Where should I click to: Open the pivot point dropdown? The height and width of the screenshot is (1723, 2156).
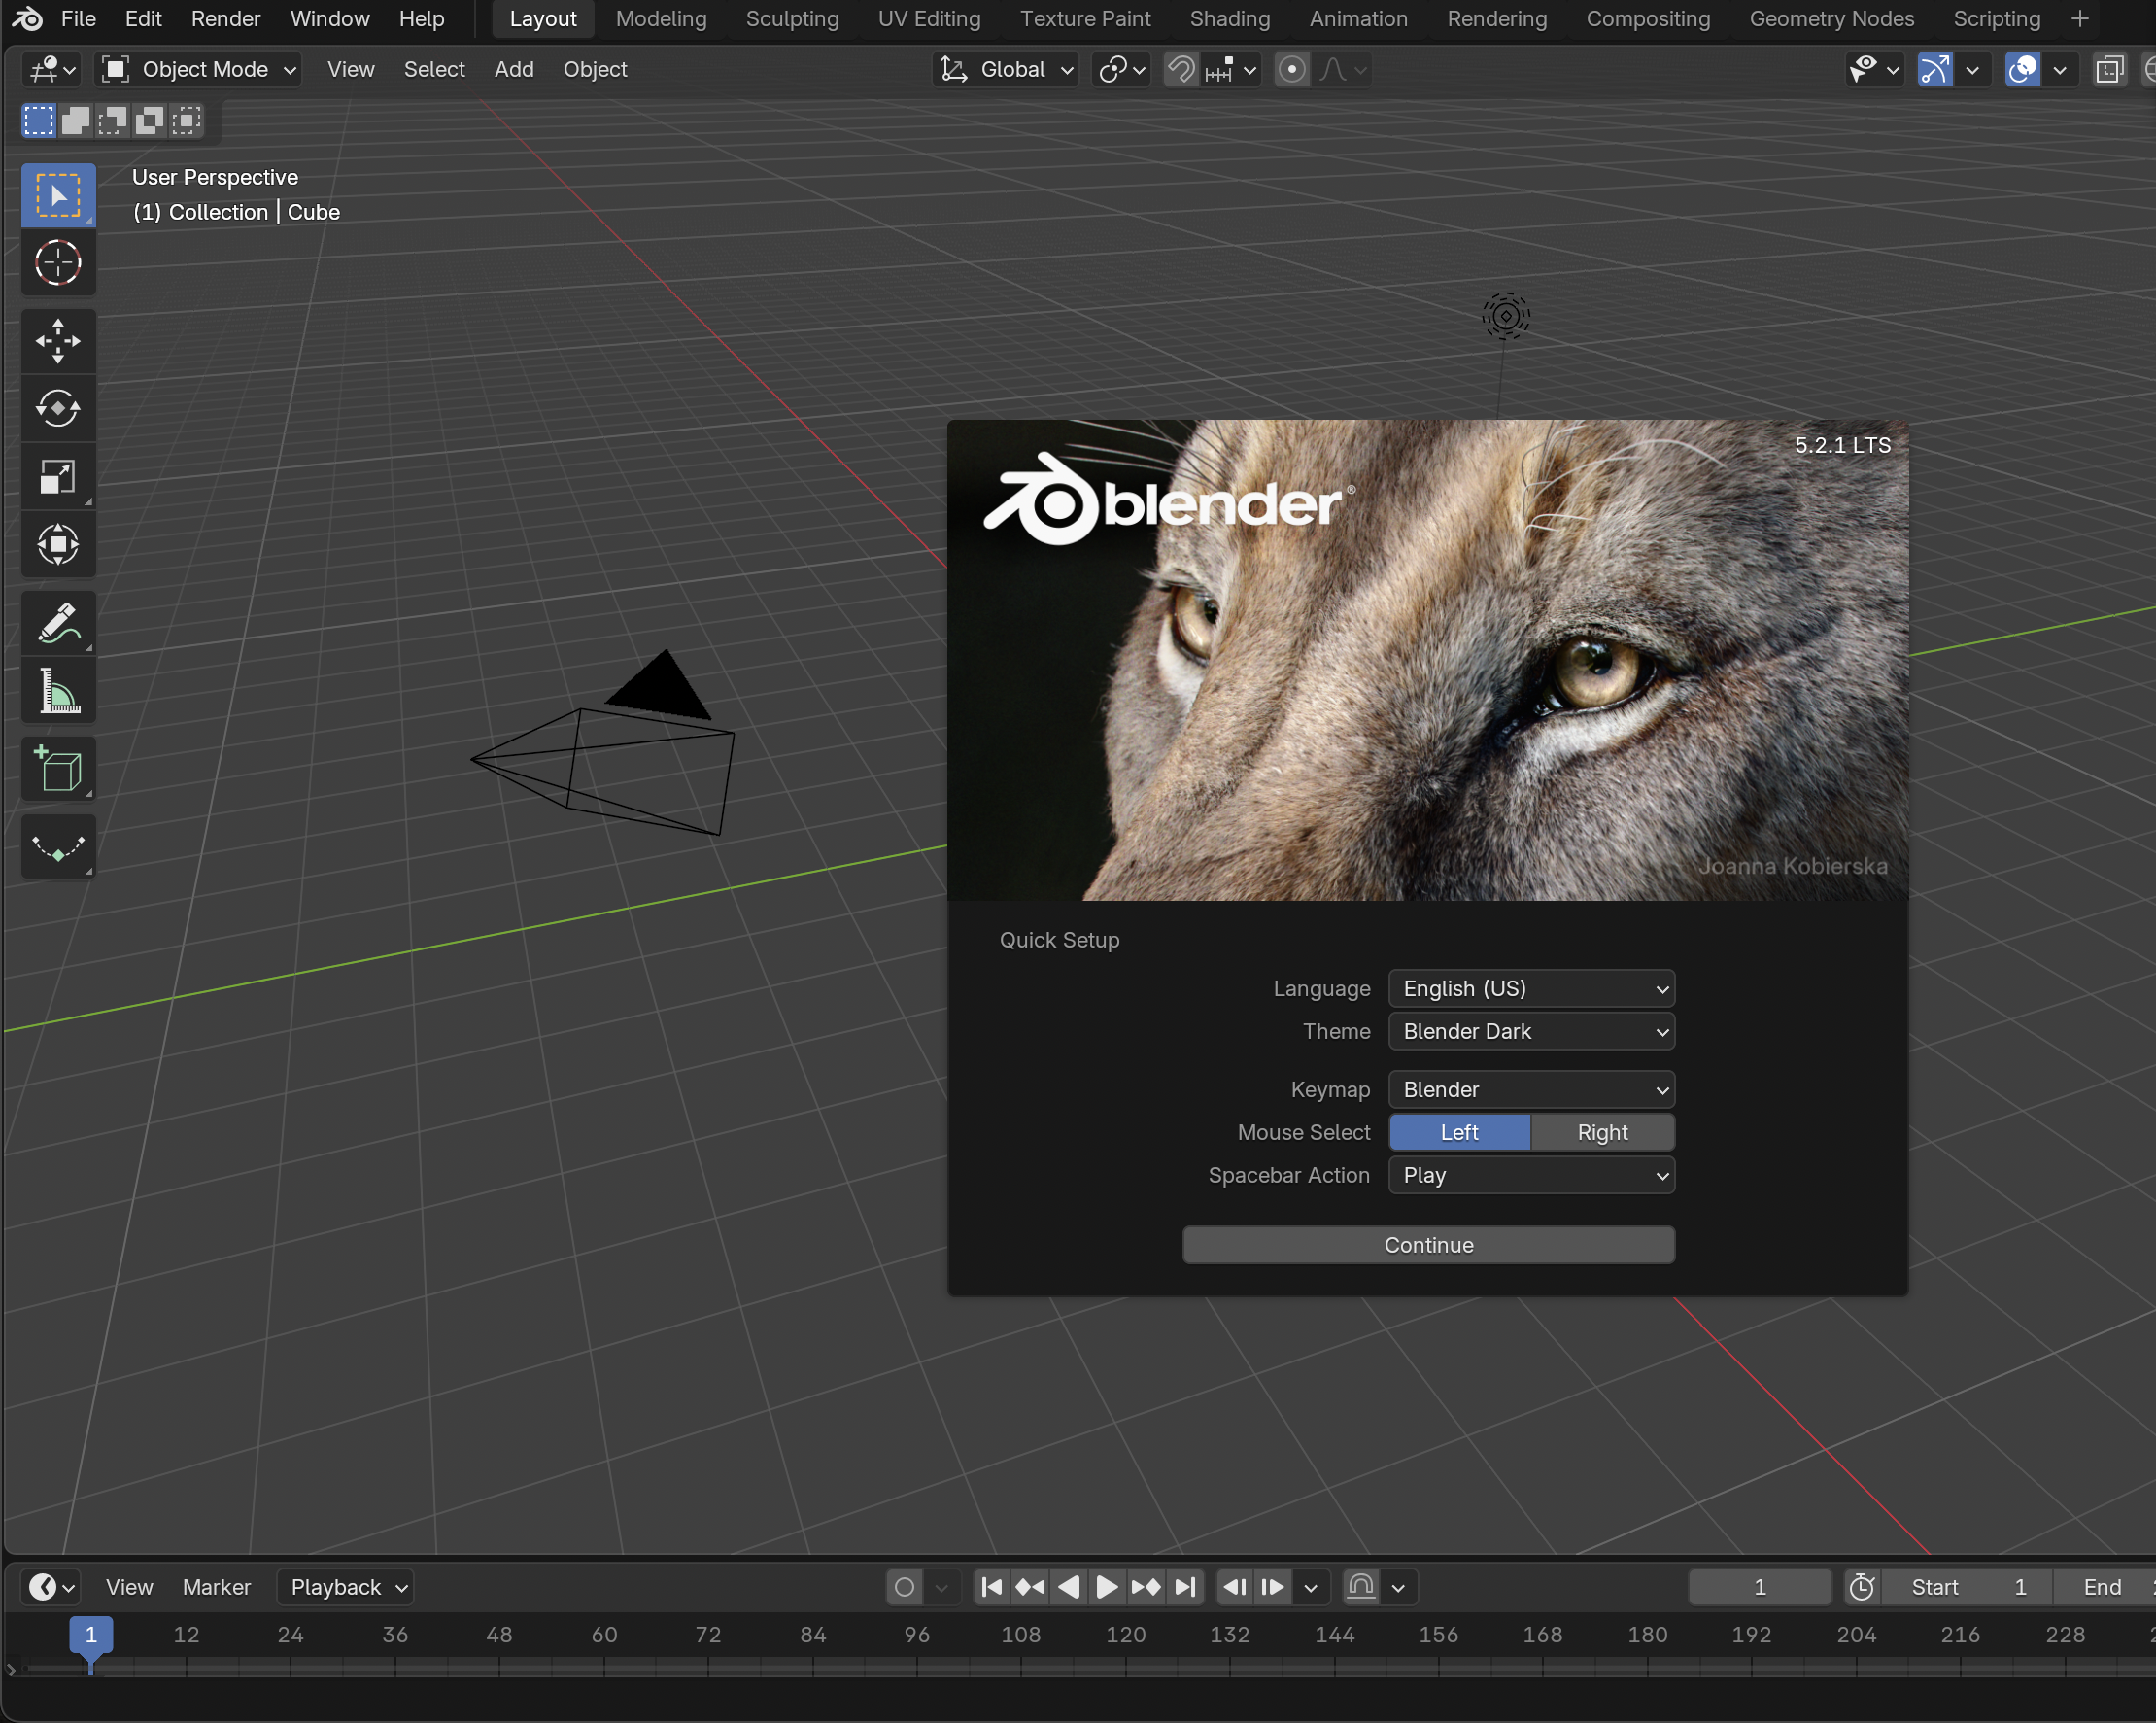coord(1122,69)
